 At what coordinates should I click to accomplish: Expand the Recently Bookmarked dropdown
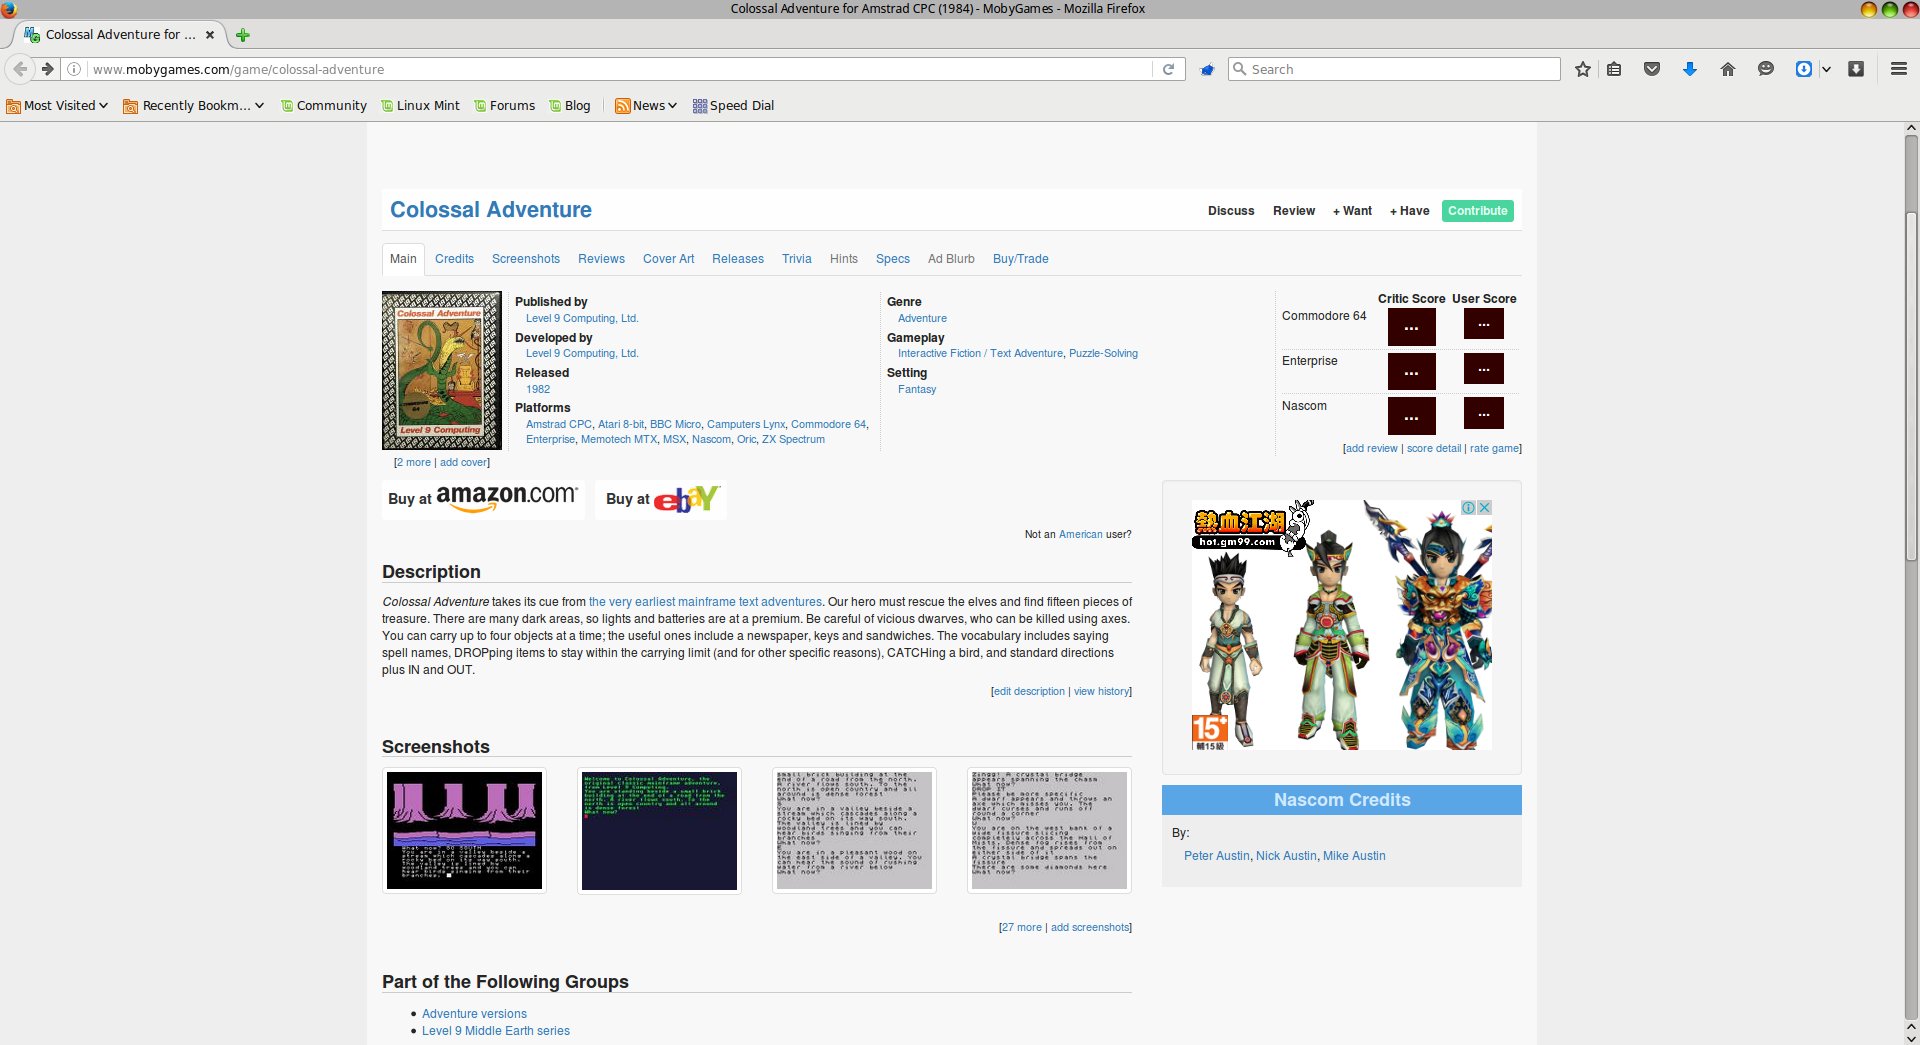(193, 105)
